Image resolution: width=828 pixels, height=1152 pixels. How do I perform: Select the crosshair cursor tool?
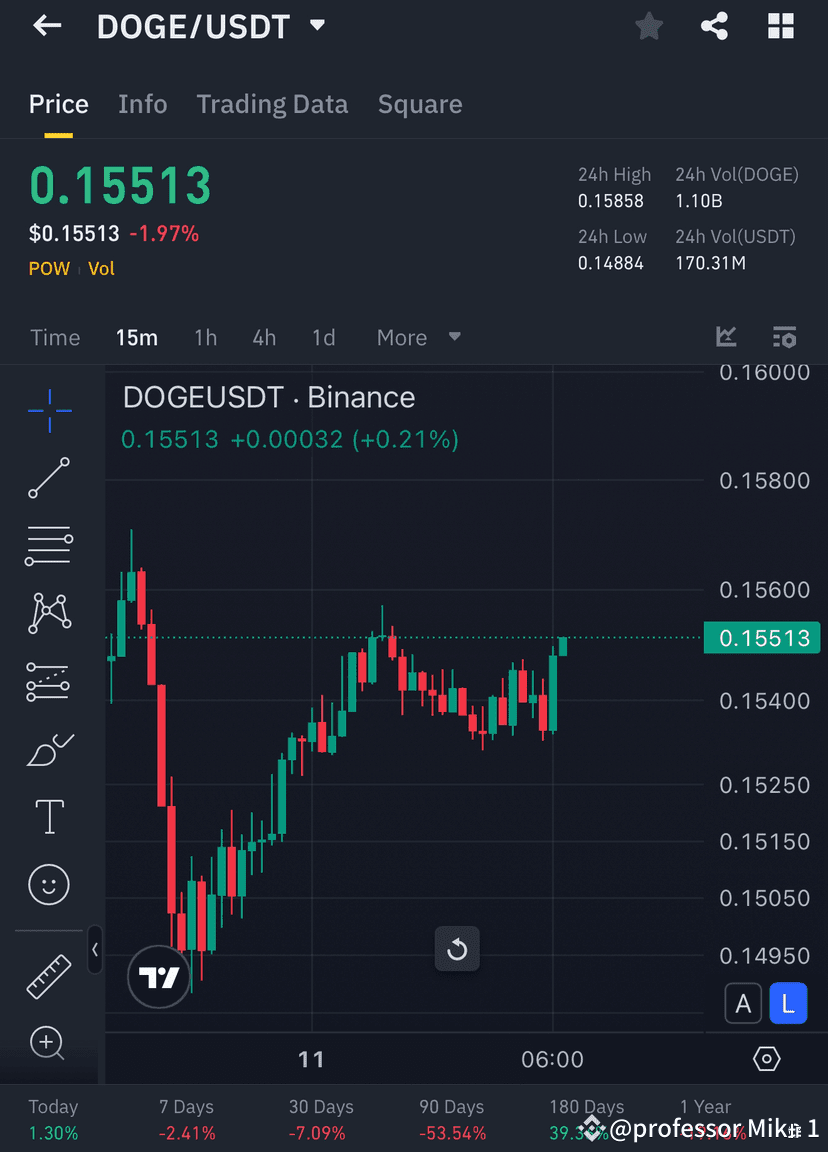pyautogui.click(x=48, y=410)
